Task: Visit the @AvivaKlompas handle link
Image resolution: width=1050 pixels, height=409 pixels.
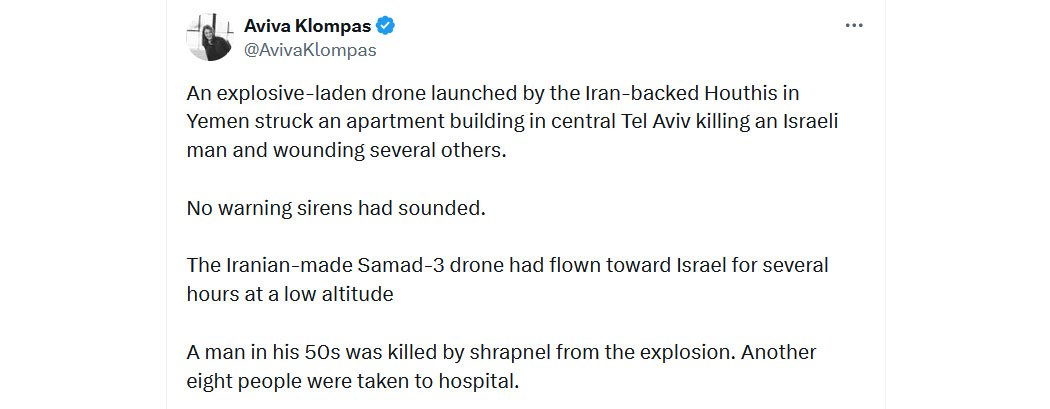Action: tap(310, 50)
